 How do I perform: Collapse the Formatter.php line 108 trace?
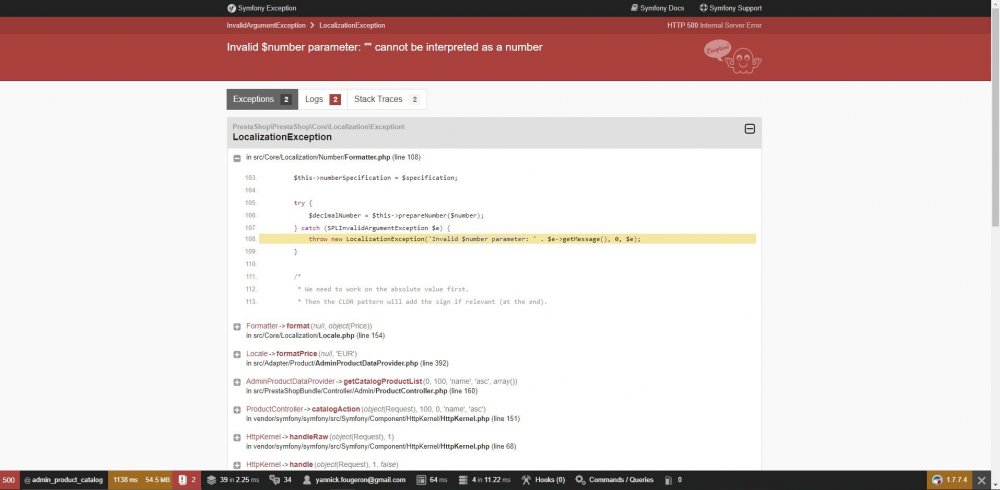point(237,158)
